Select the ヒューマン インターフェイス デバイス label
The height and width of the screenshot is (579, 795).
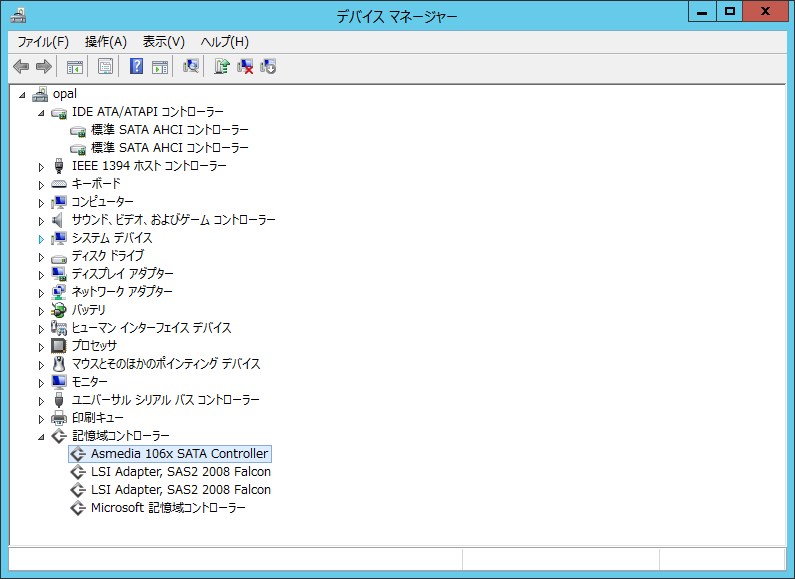point(151,328)
